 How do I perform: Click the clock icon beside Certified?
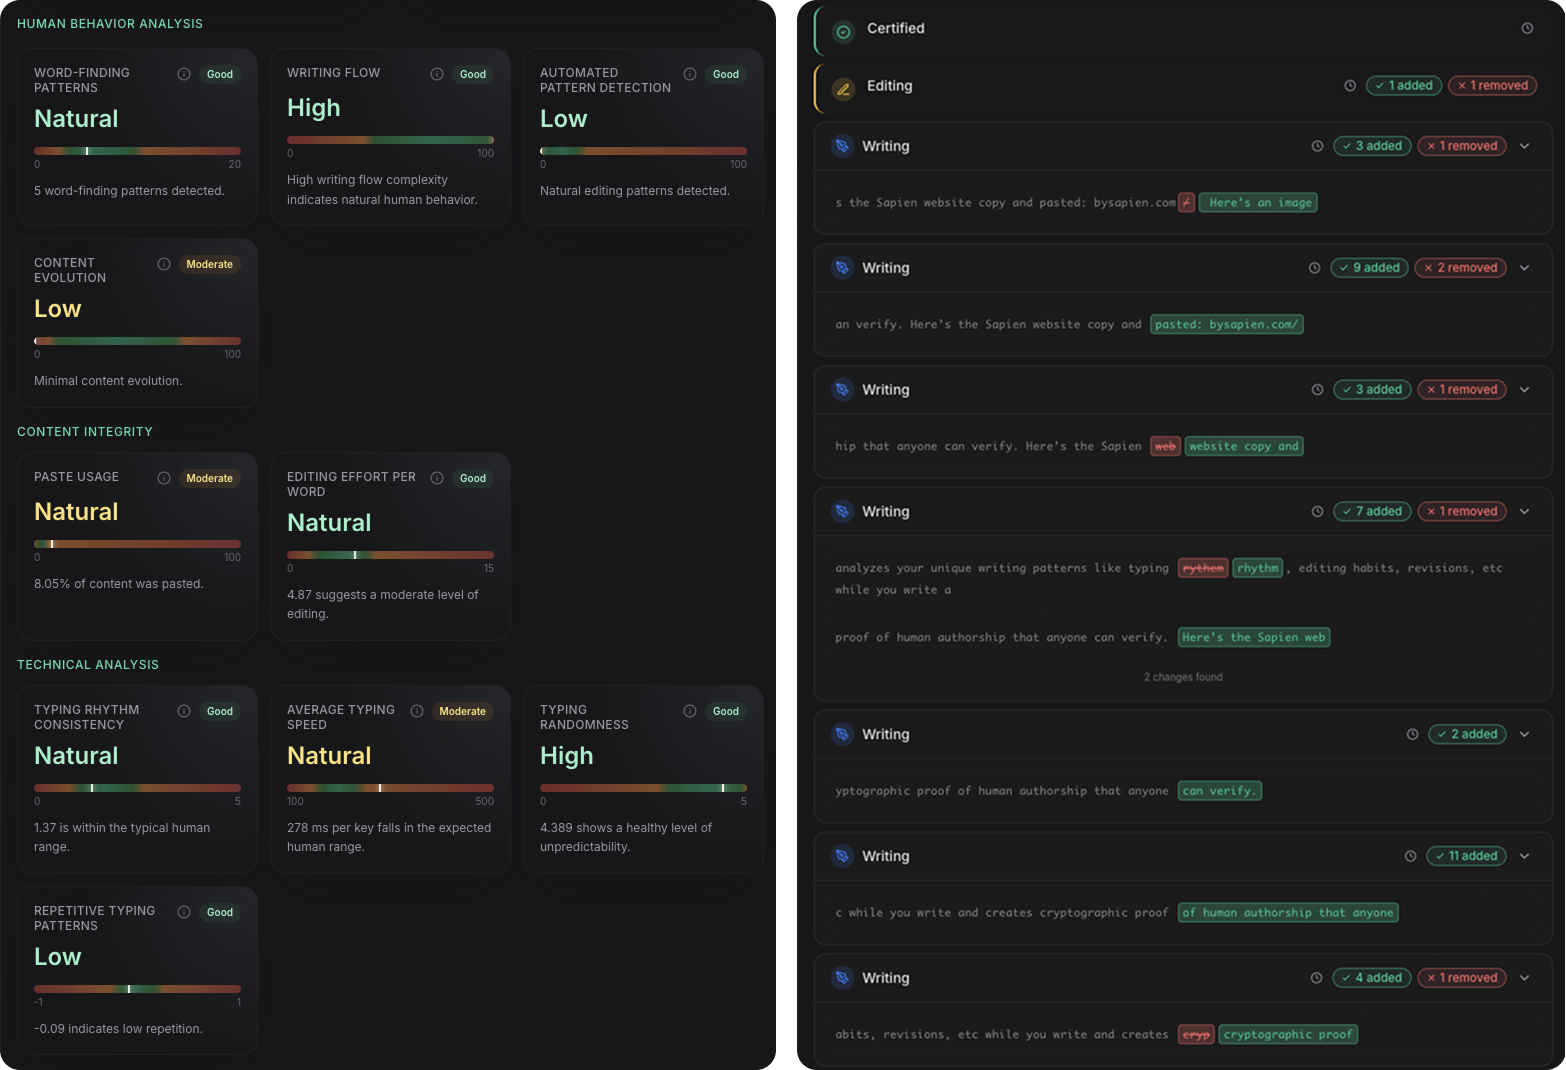click(1527, 28)
